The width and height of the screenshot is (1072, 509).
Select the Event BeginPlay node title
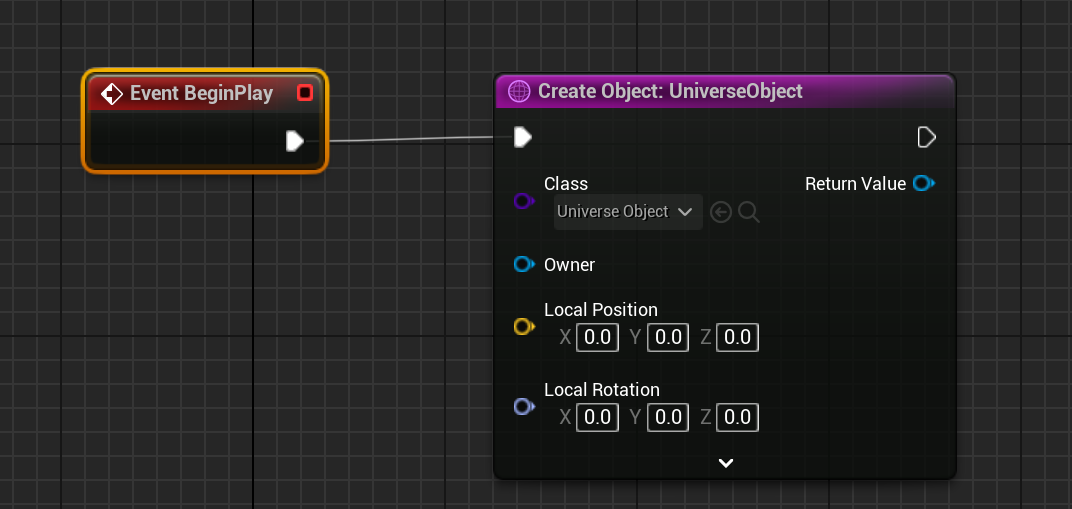coord(201,93)
